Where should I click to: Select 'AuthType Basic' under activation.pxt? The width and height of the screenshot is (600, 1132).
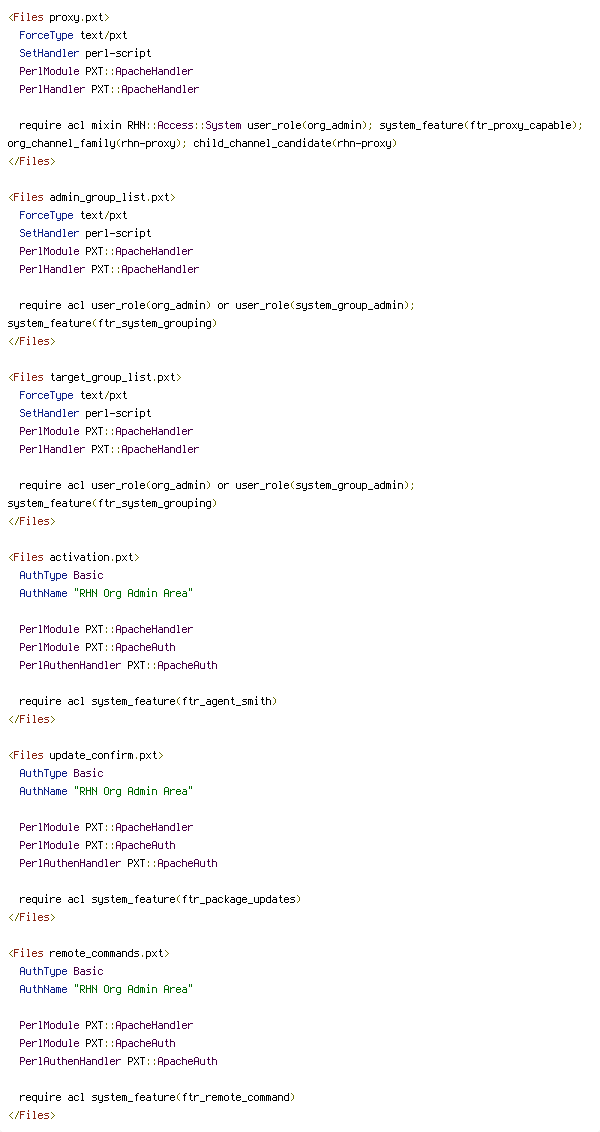point(61,575)
